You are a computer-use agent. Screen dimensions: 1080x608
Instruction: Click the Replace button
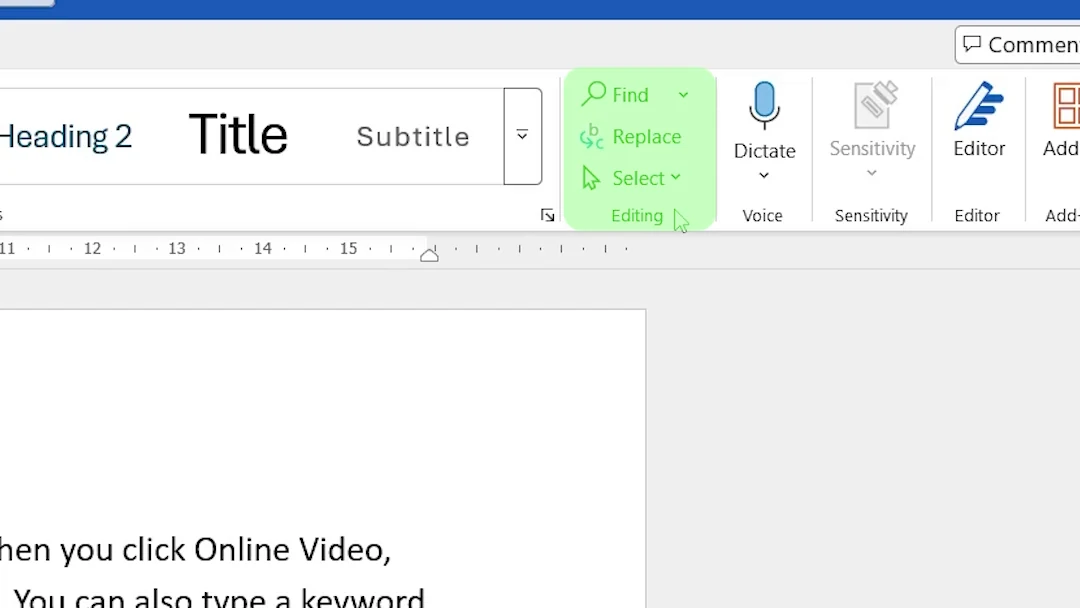coord(631,136)
